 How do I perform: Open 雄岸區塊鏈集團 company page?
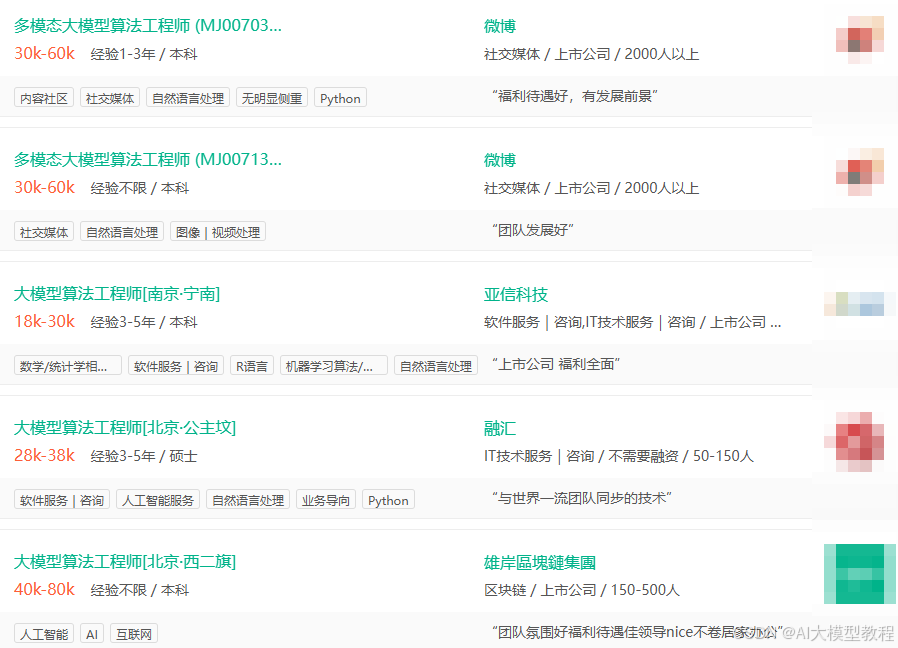[x=540, y=563]
